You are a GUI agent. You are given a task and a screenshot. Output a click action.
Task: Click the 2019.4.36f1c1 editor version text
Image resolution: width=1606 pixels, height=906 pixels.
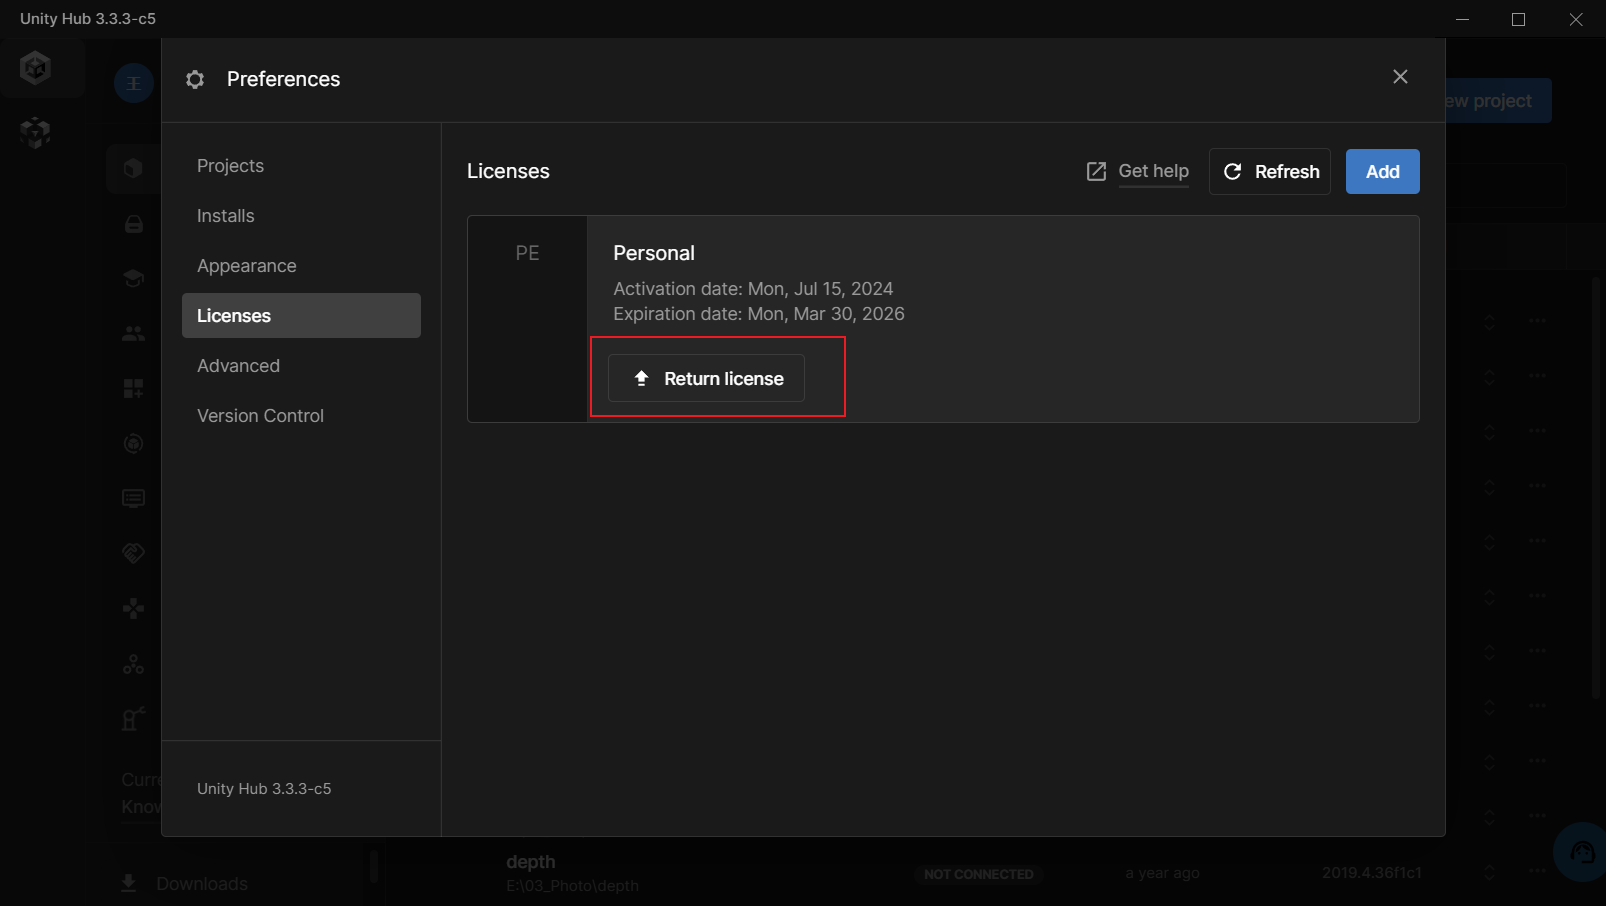[x=1372, y=873]
